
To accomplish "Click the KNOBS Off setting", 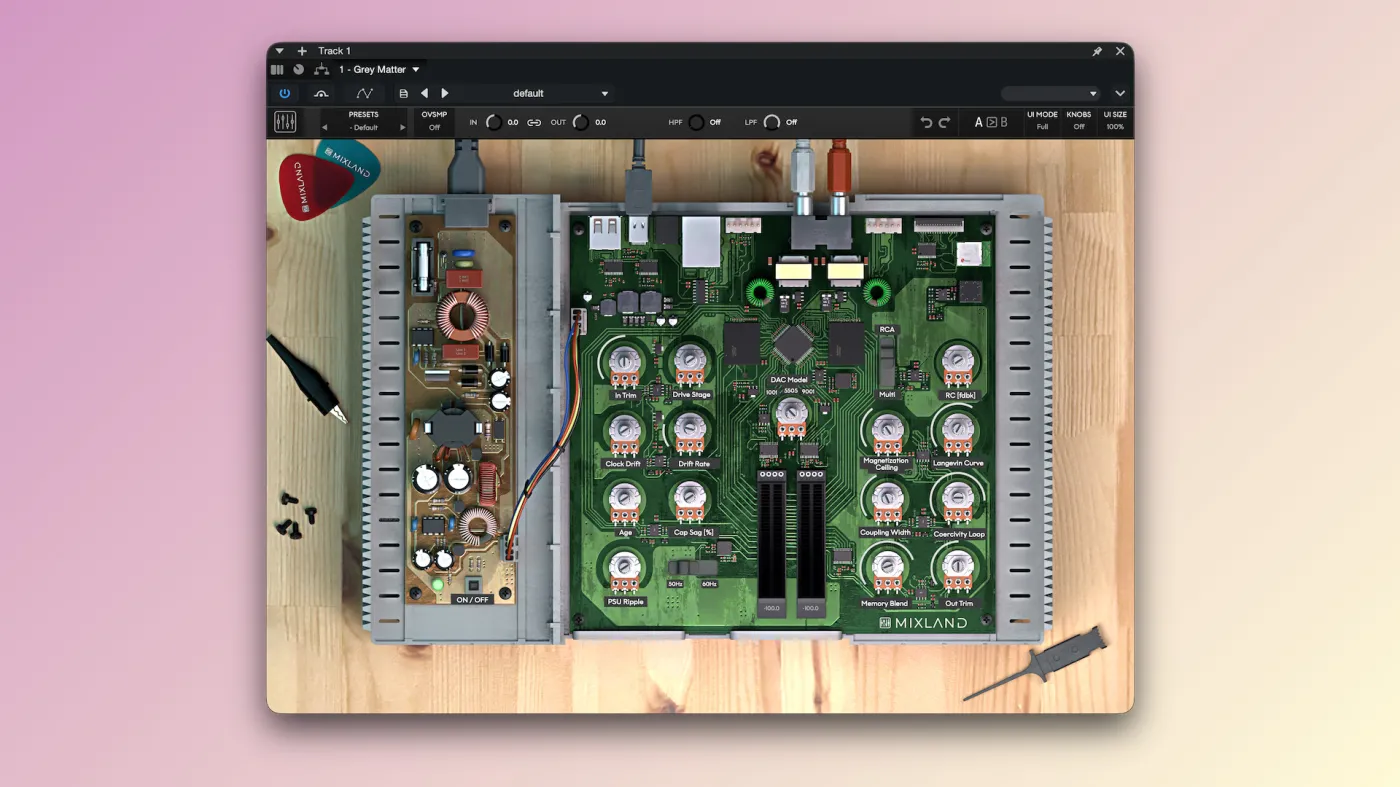I will coord(1079,121).
